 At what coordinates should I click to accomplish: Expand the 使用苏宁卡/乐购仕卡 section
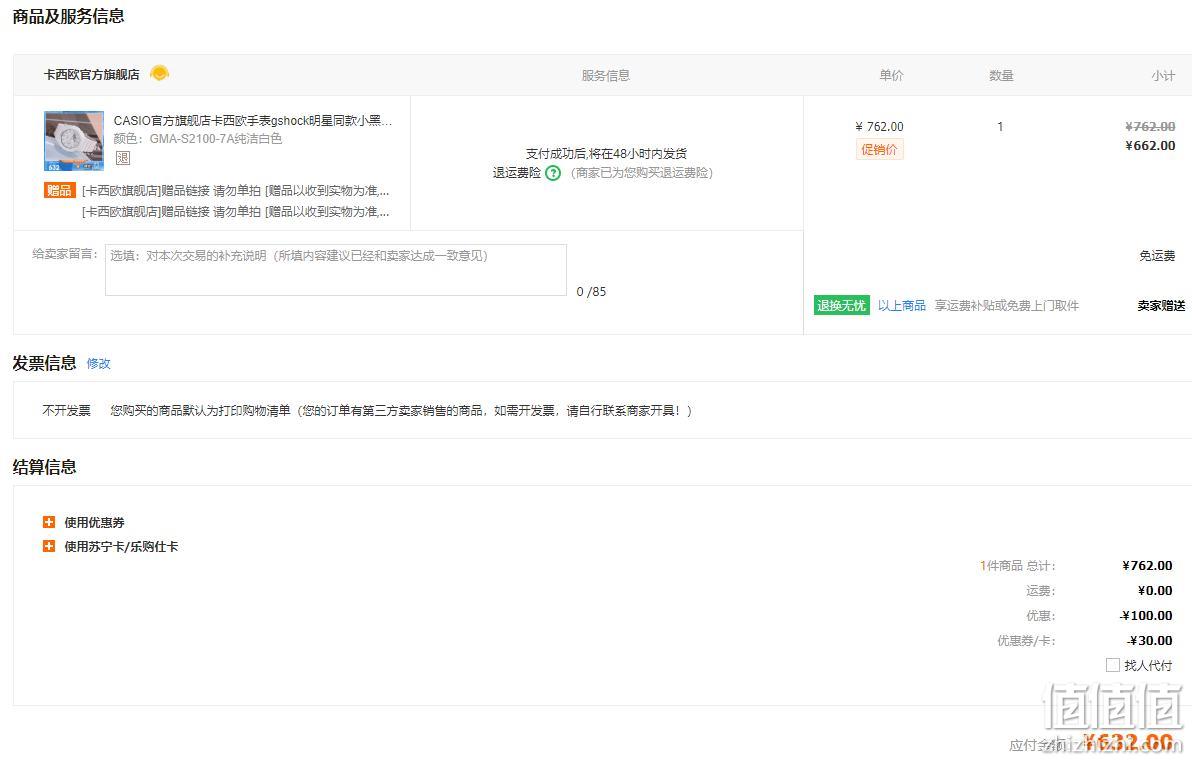click(x=49, y=547)
